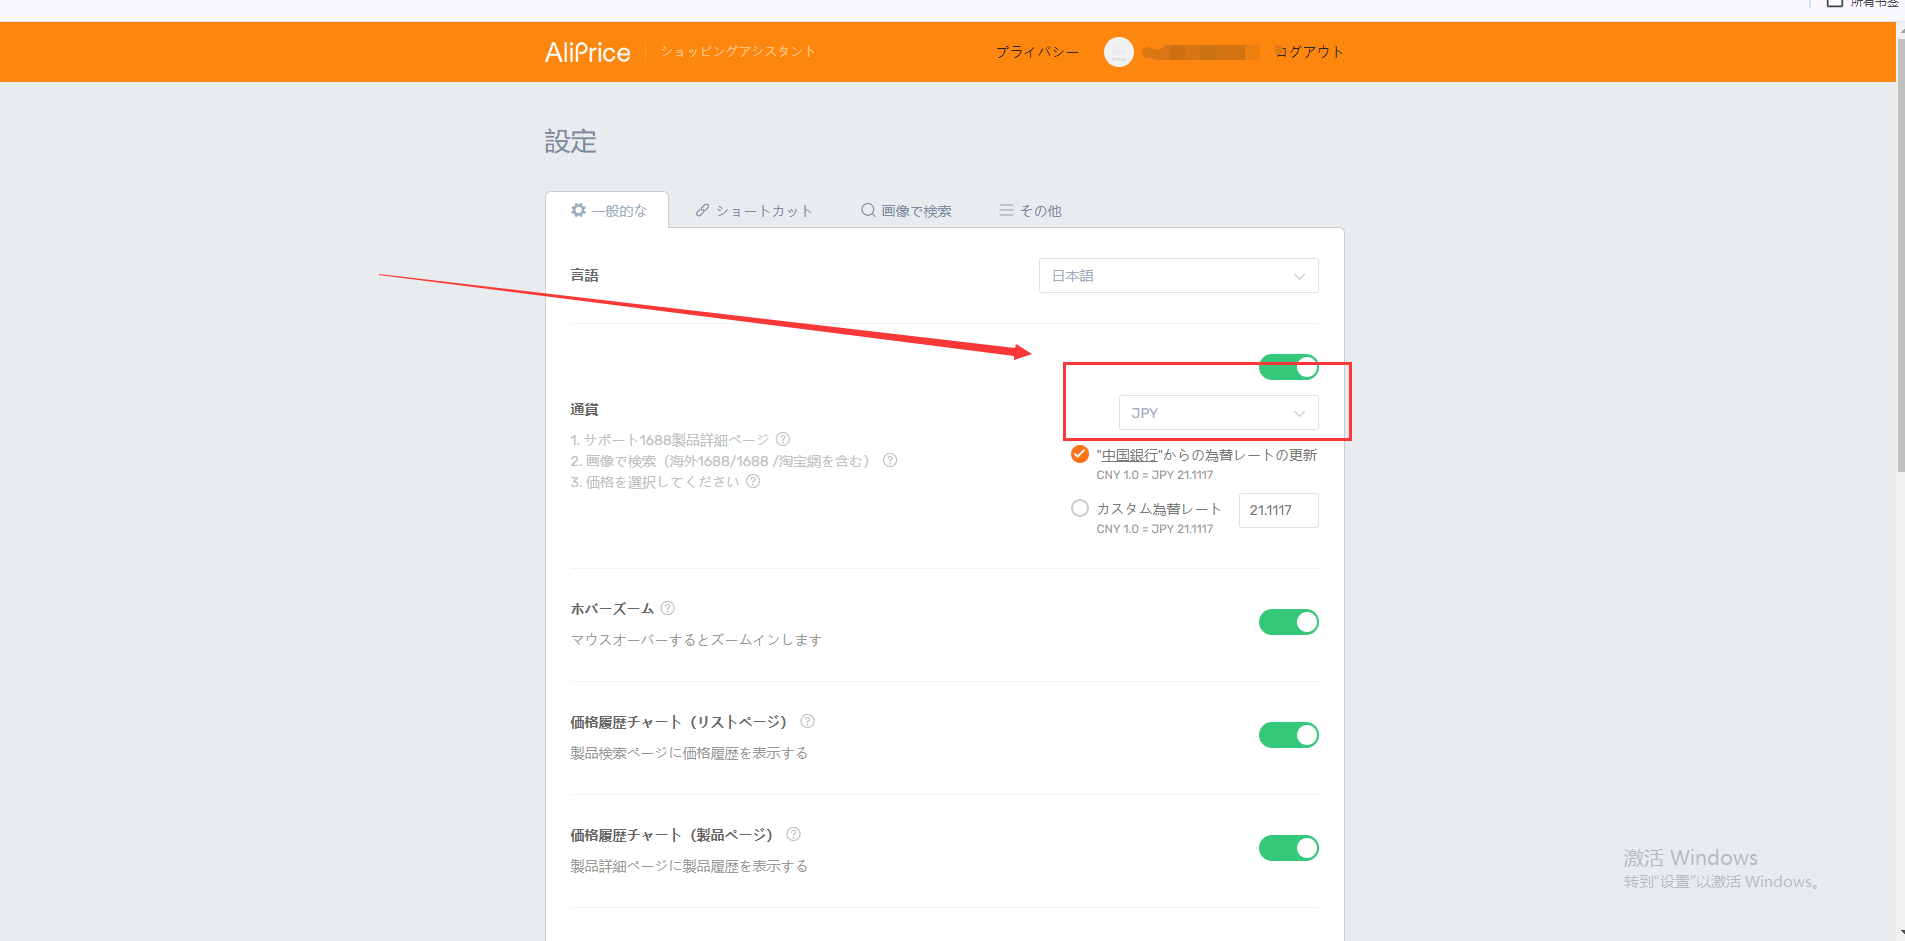The height and width of the screenshot is (941, 1905).
Task: Click help icon beside 価格履歴チャート（製品ページ）
Action: pyautogui.click(x=794, y=834)
